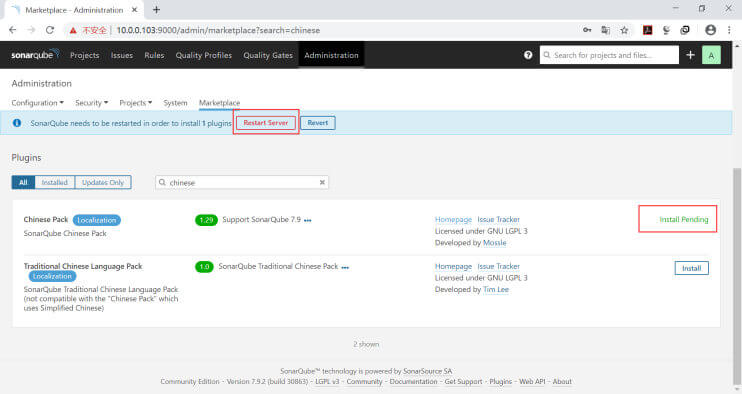Click the info icon in restart banner

pos(17,123)
